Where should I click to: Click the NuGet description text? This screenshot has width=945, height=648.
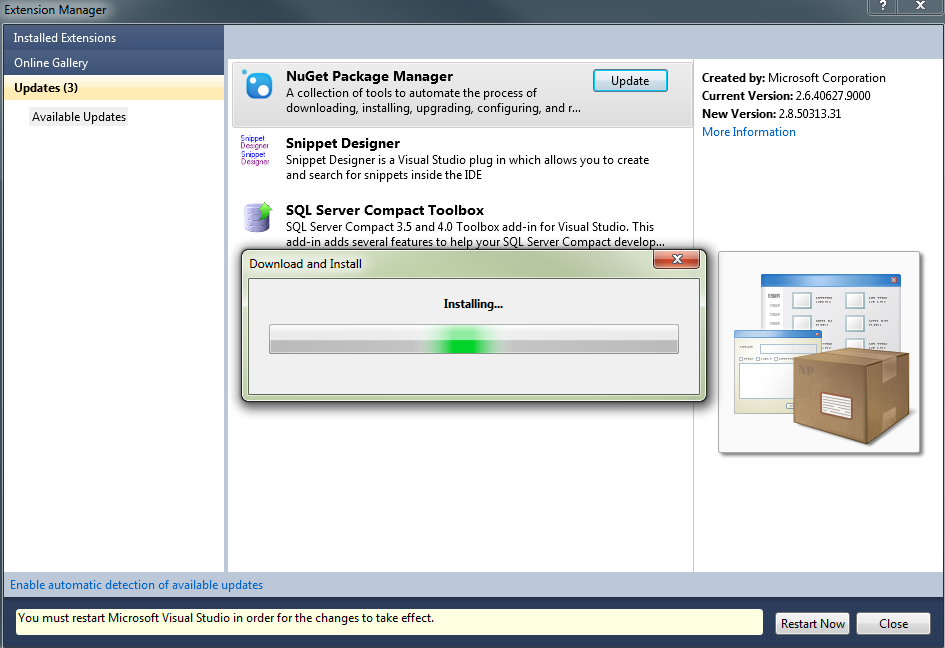[x=433, y=101]
